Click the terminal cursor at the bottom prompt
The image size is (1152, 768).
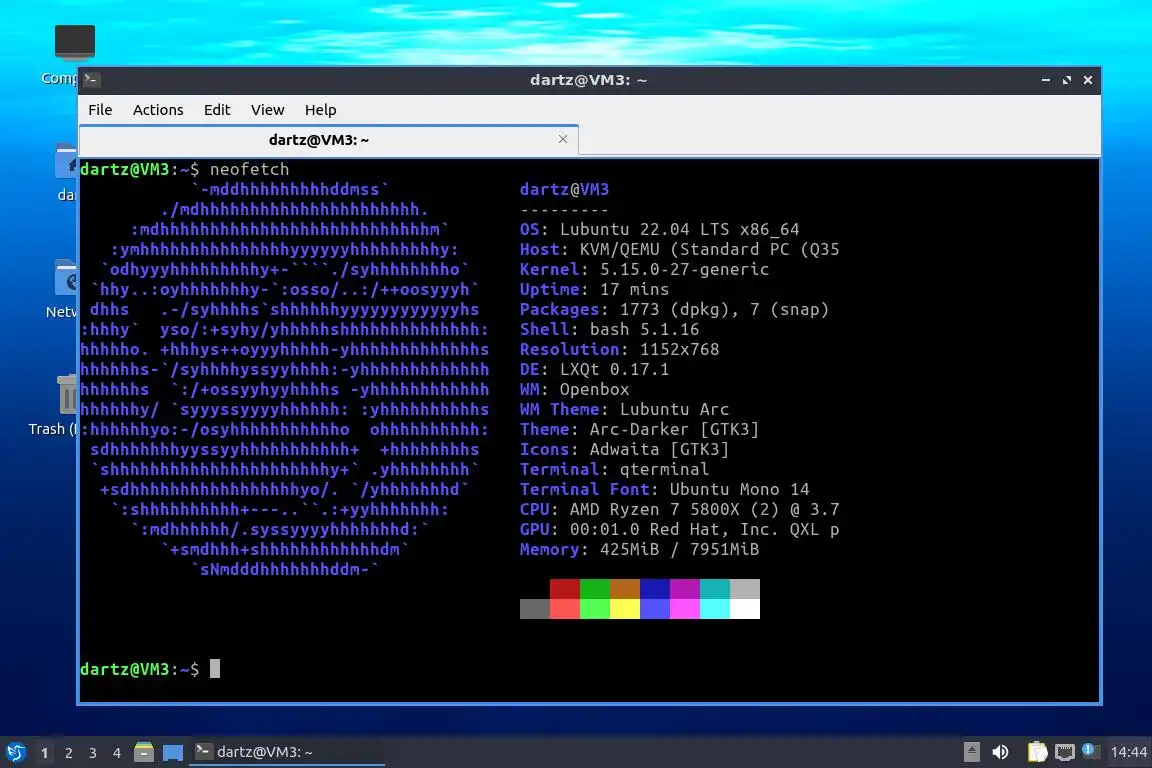[215, 668]
